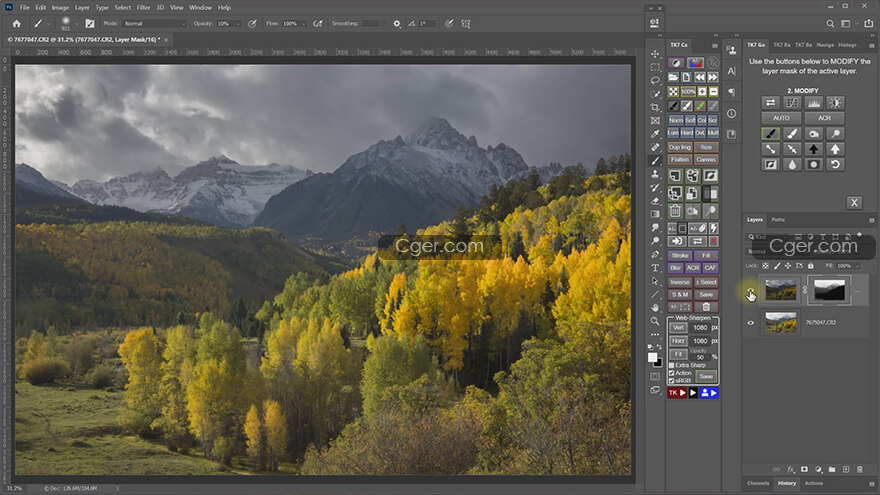Screen dimensions: 880x495
Task: Open the Layers panel menu
Action: [872, 220]
